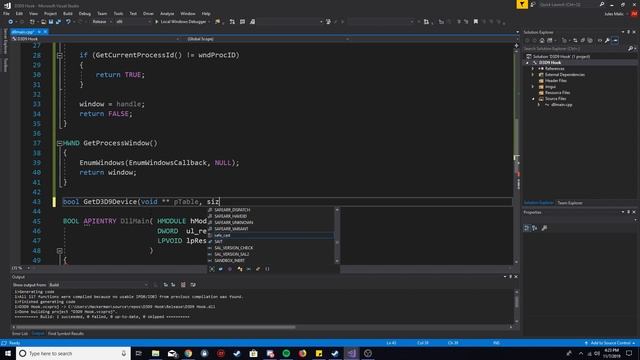Select SAFEARR_DISPATCH in the IntelliSense list
640x360 pixels.
[271, 210]
